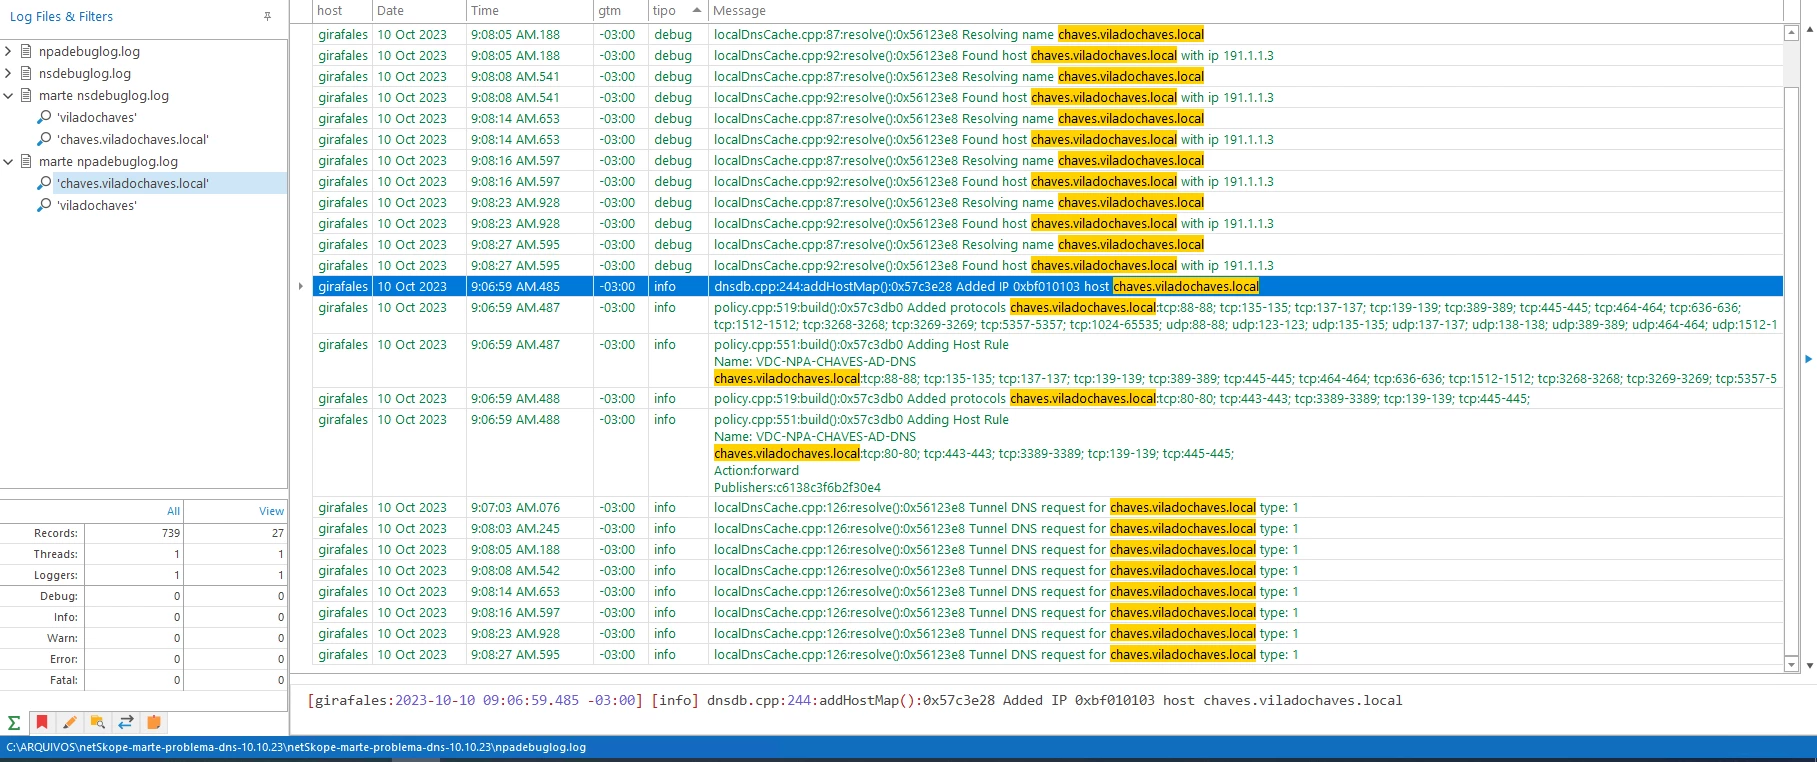Viewport: 1817px width, 762px height.
Task: Expand the nsdebuglog.log tree node
Action: [8, 73]
